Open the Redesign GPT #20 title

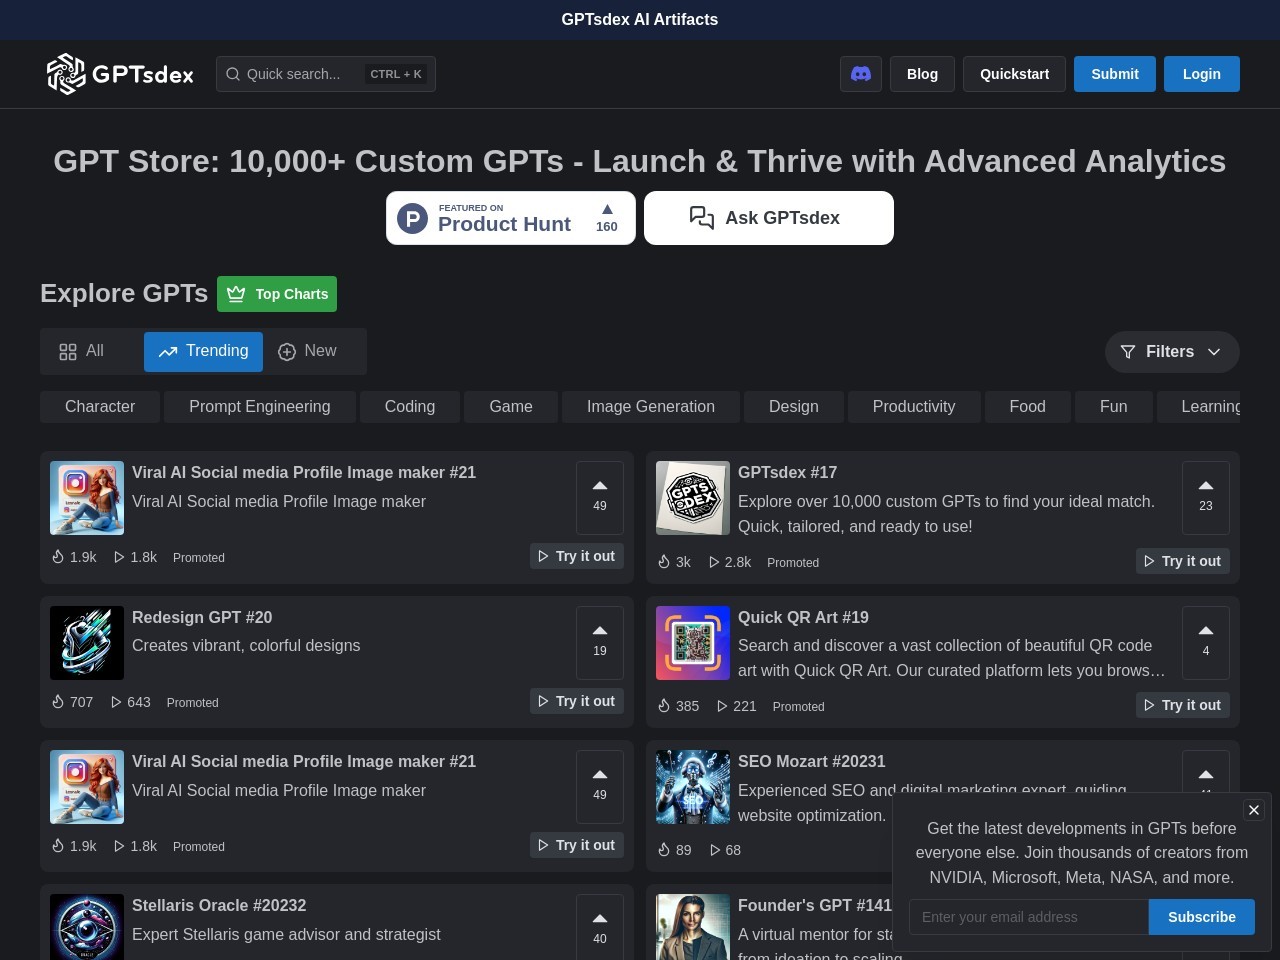point(202,617)
